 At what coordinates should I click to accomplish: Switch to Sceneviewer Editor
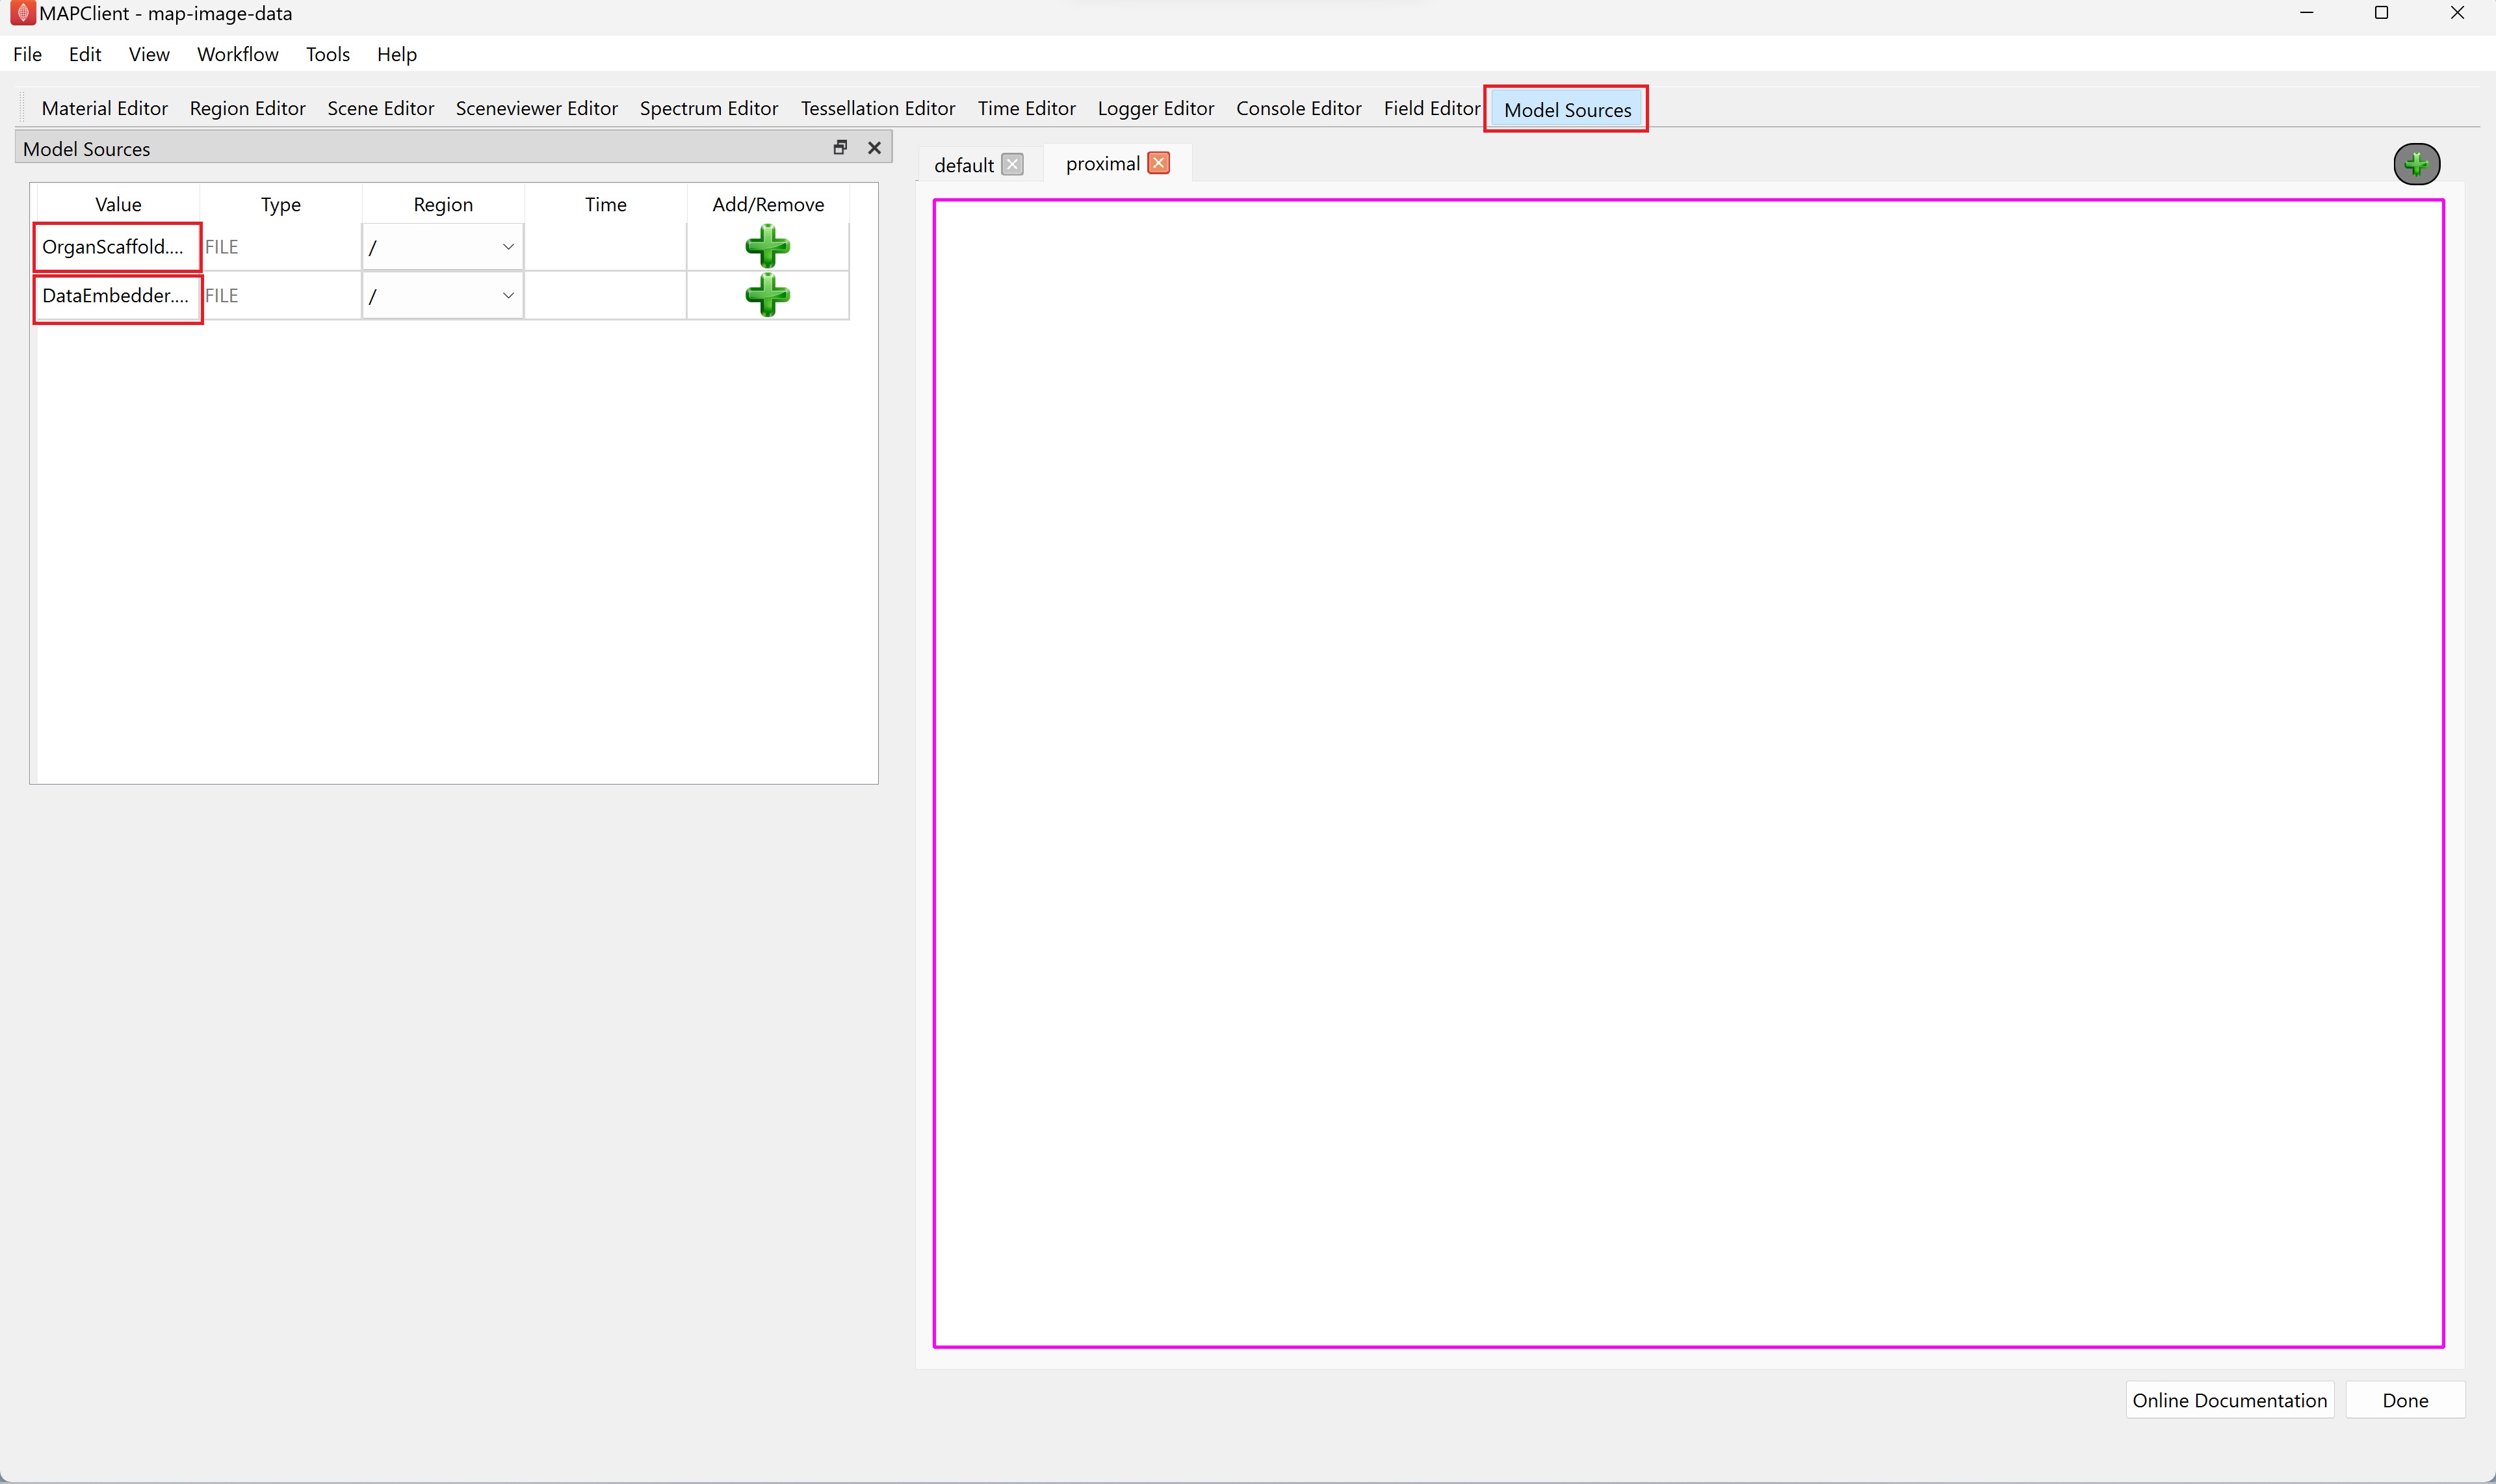pyautogui.click(x=536, y=108)
